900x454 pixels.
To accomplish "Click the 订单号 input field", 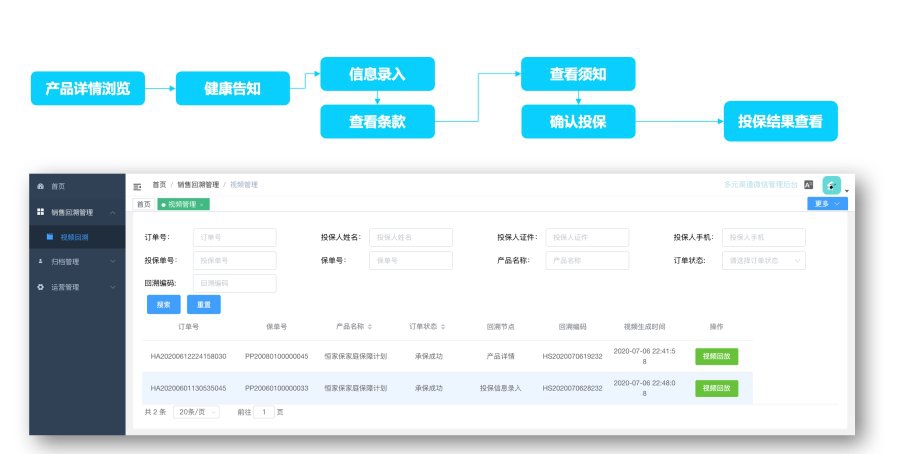I will coord(234,237).
